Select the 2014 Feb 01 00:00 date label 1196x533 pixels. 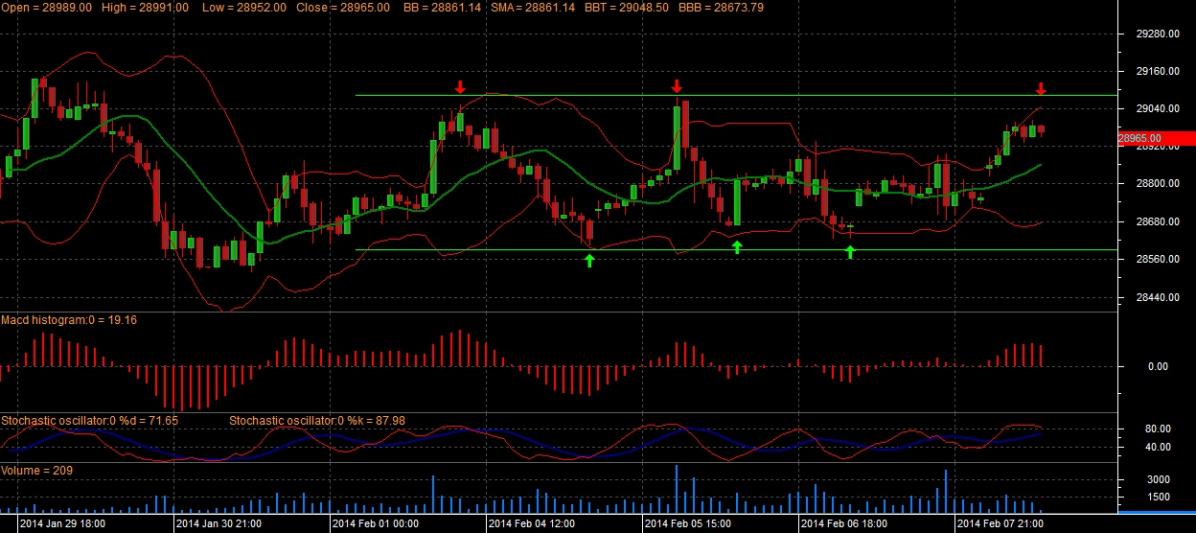376,525
